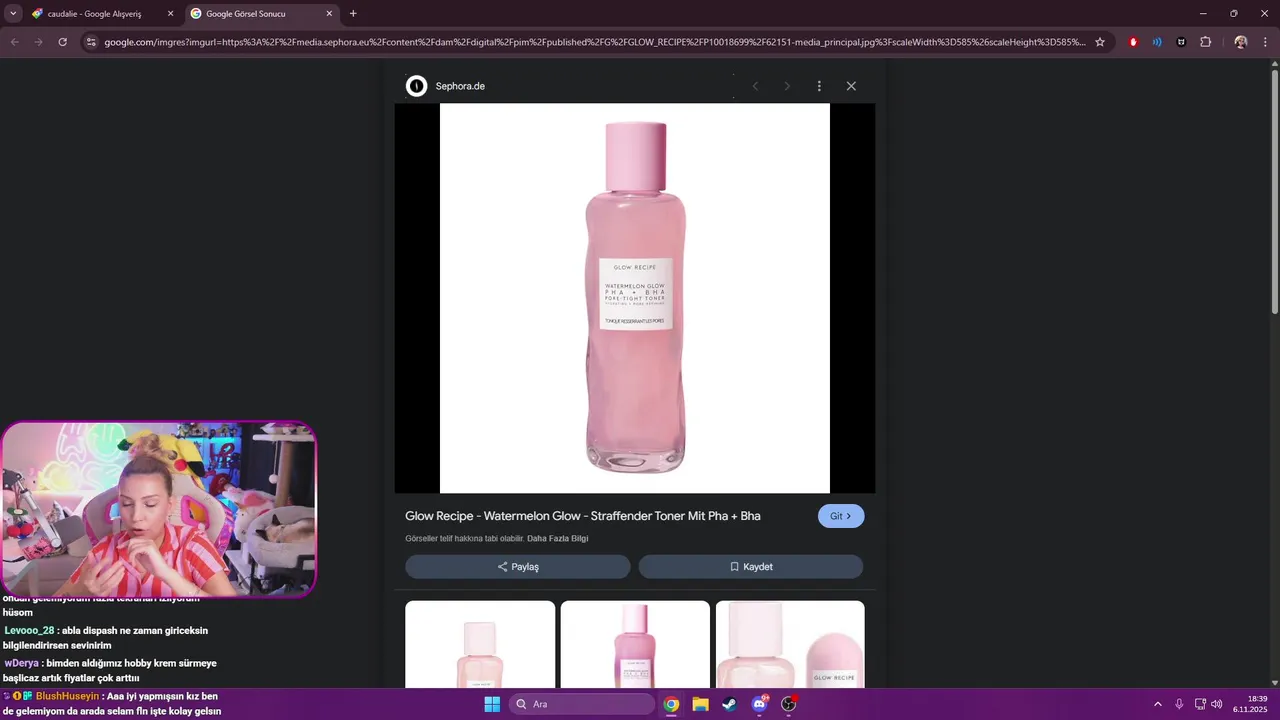Open the Glow Recipe Watermelon Glow title link
This screenshot has width=1280, height=720.
tap(583, 516)
